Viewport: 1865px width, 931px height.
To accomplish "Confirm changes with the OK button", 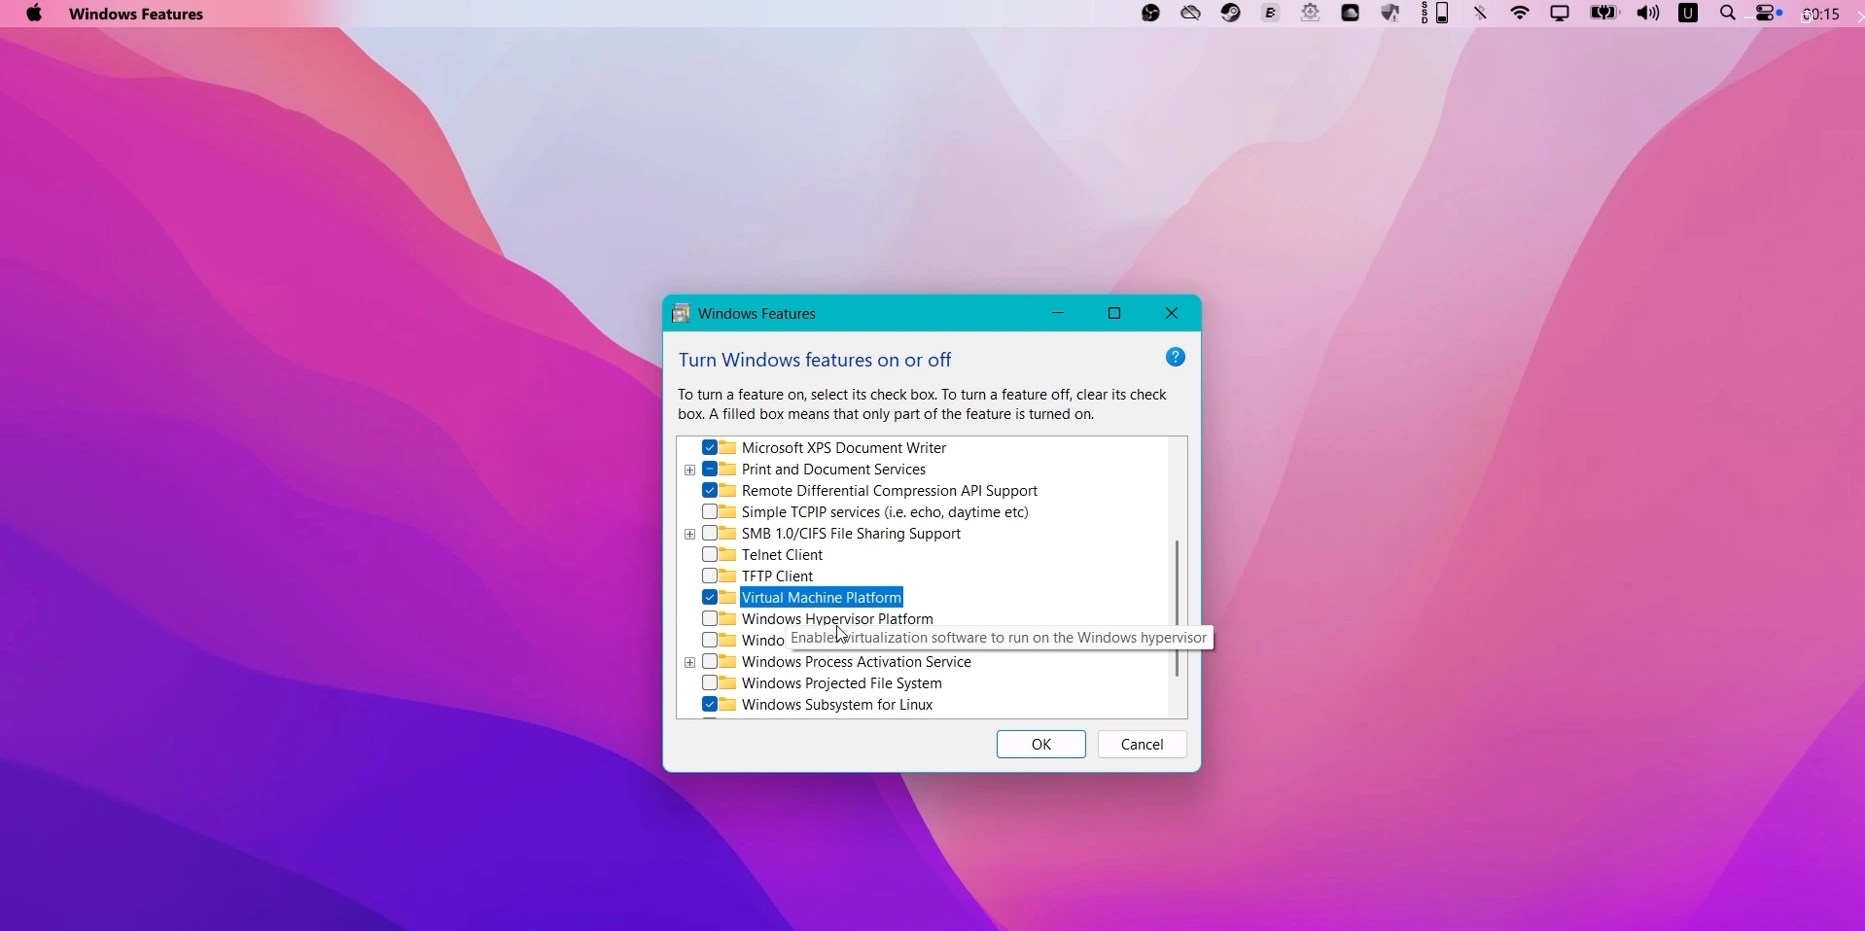I will [x=1041, y=744].
